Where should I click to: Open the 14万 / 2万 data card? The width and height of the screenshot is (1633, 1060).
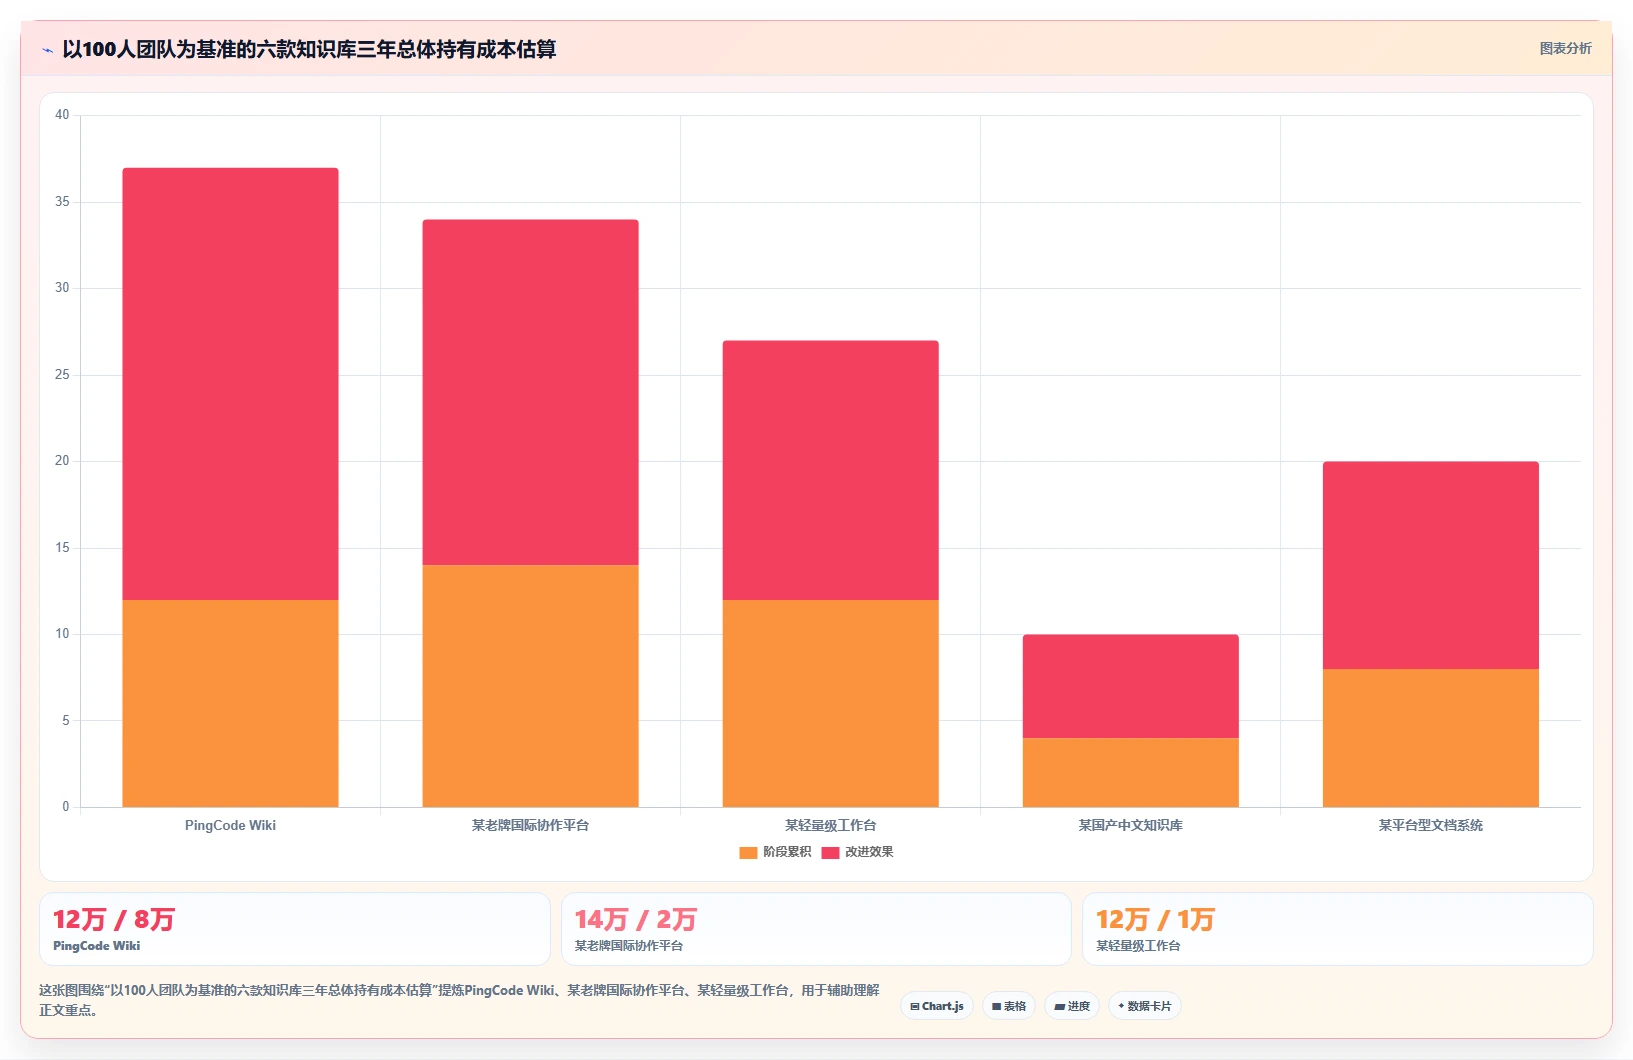tap(816, 929)
